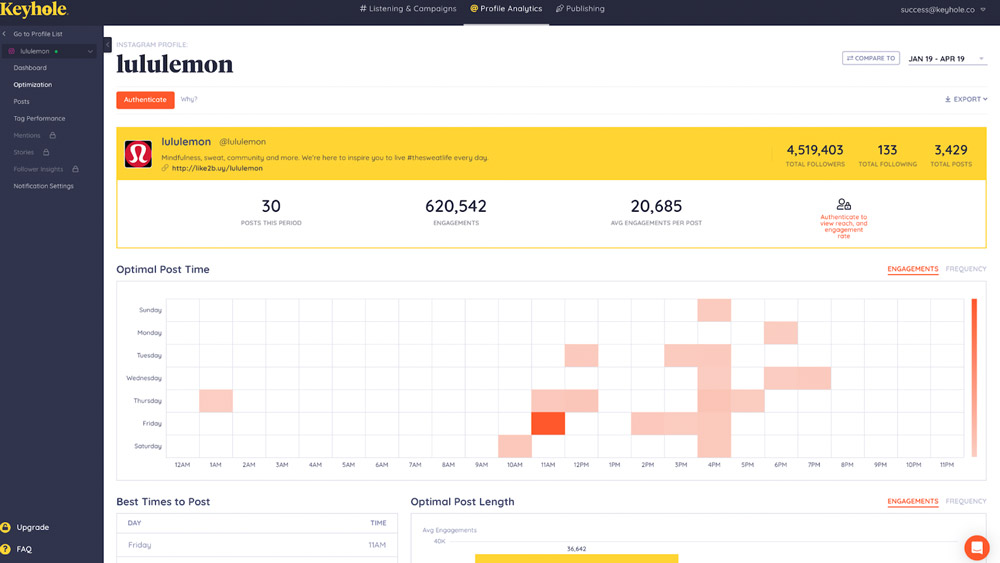Select Frequency toggle for Optimal Post Time
Screen dimensions: 1000x563
[966, 269]
